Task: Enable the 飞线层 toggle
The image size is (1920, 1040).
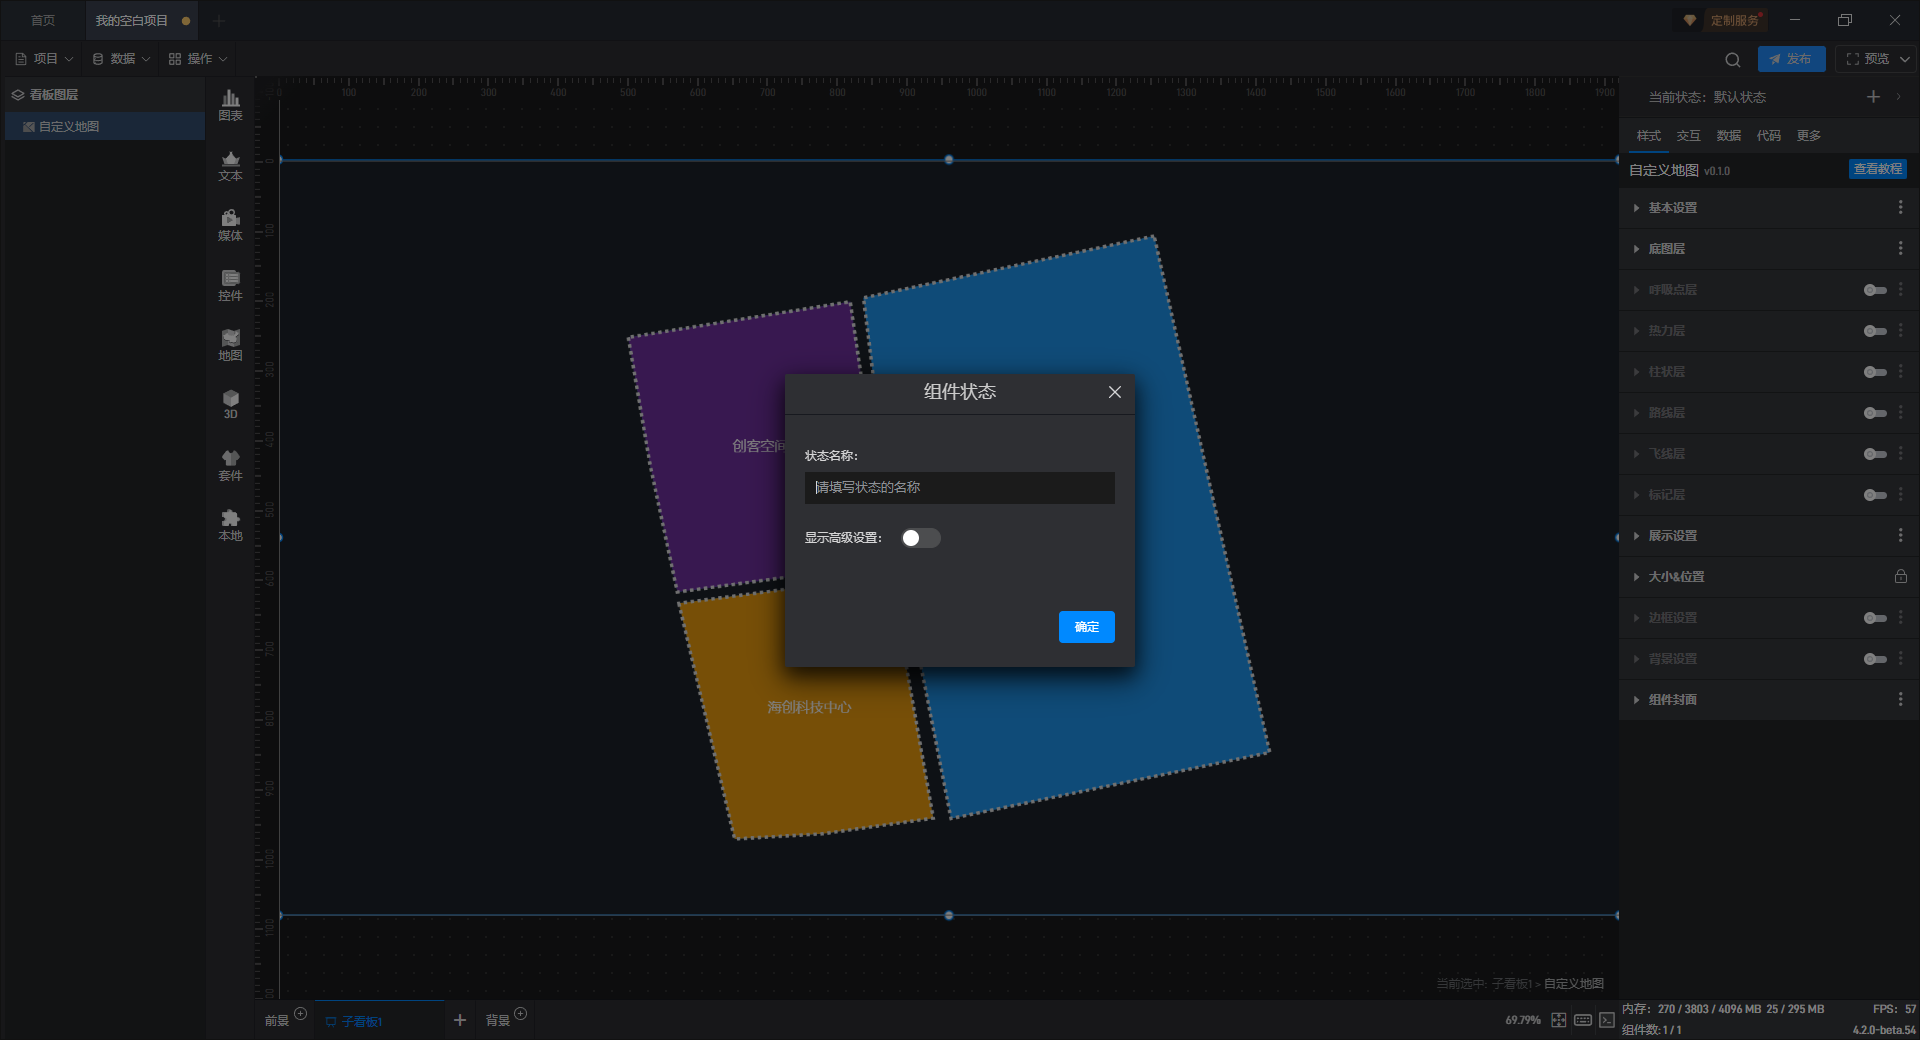Action: click(1875, 454)
